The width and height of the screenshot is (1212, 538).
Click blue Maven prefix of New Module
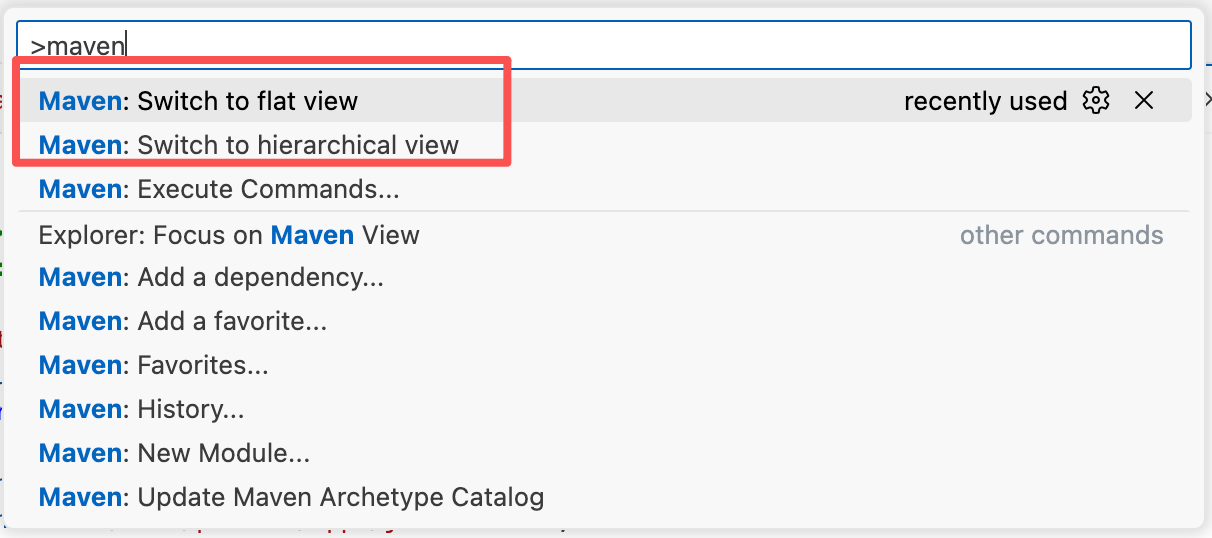[x=80, y=453]
